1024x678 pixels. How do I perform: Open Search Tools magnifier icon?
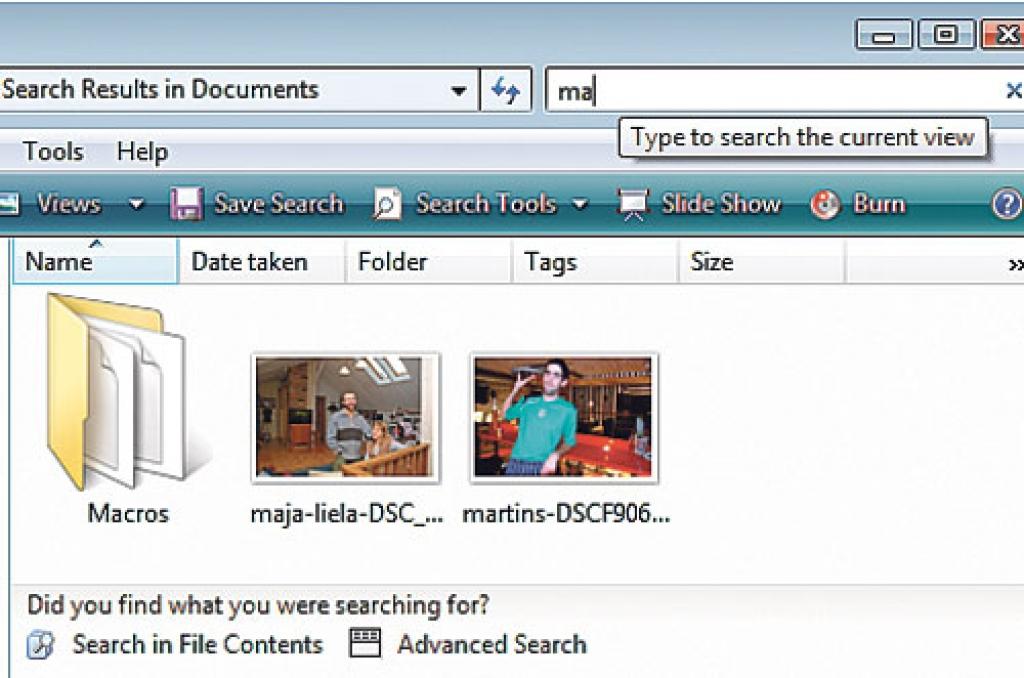tap(387, 204)
